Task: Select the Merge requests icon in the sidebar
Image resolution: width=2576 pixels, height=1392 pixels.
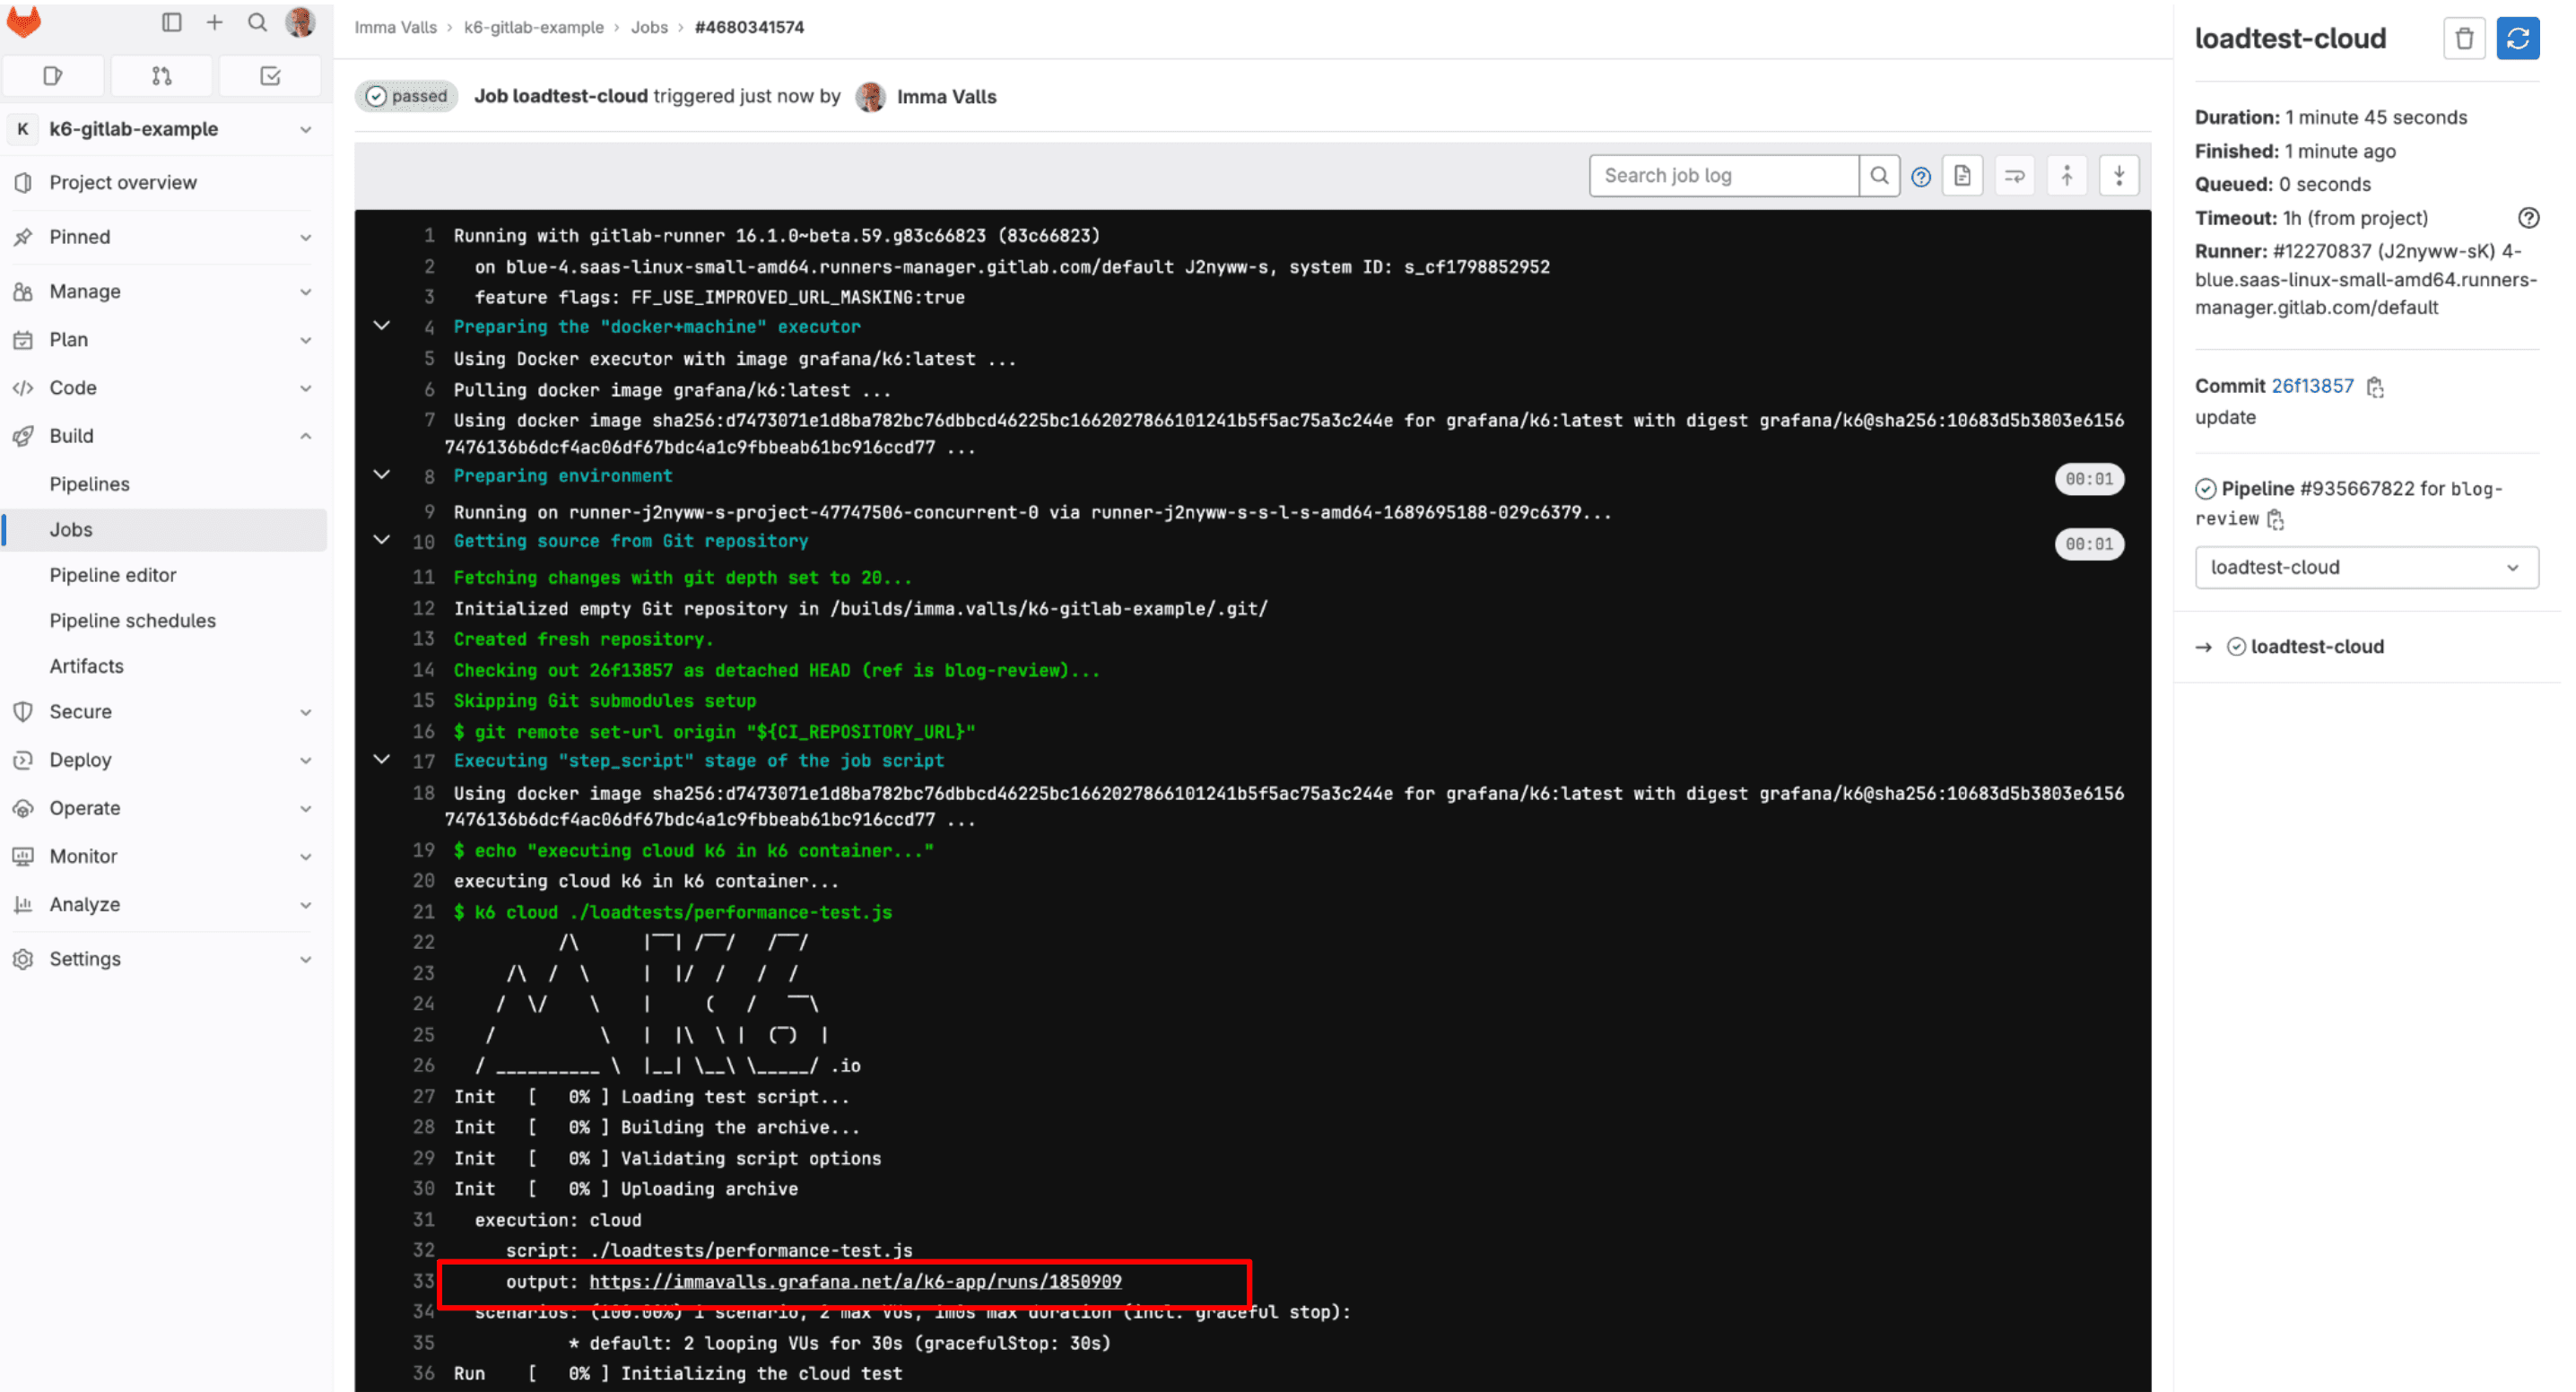Action: (x=161, y=75)
